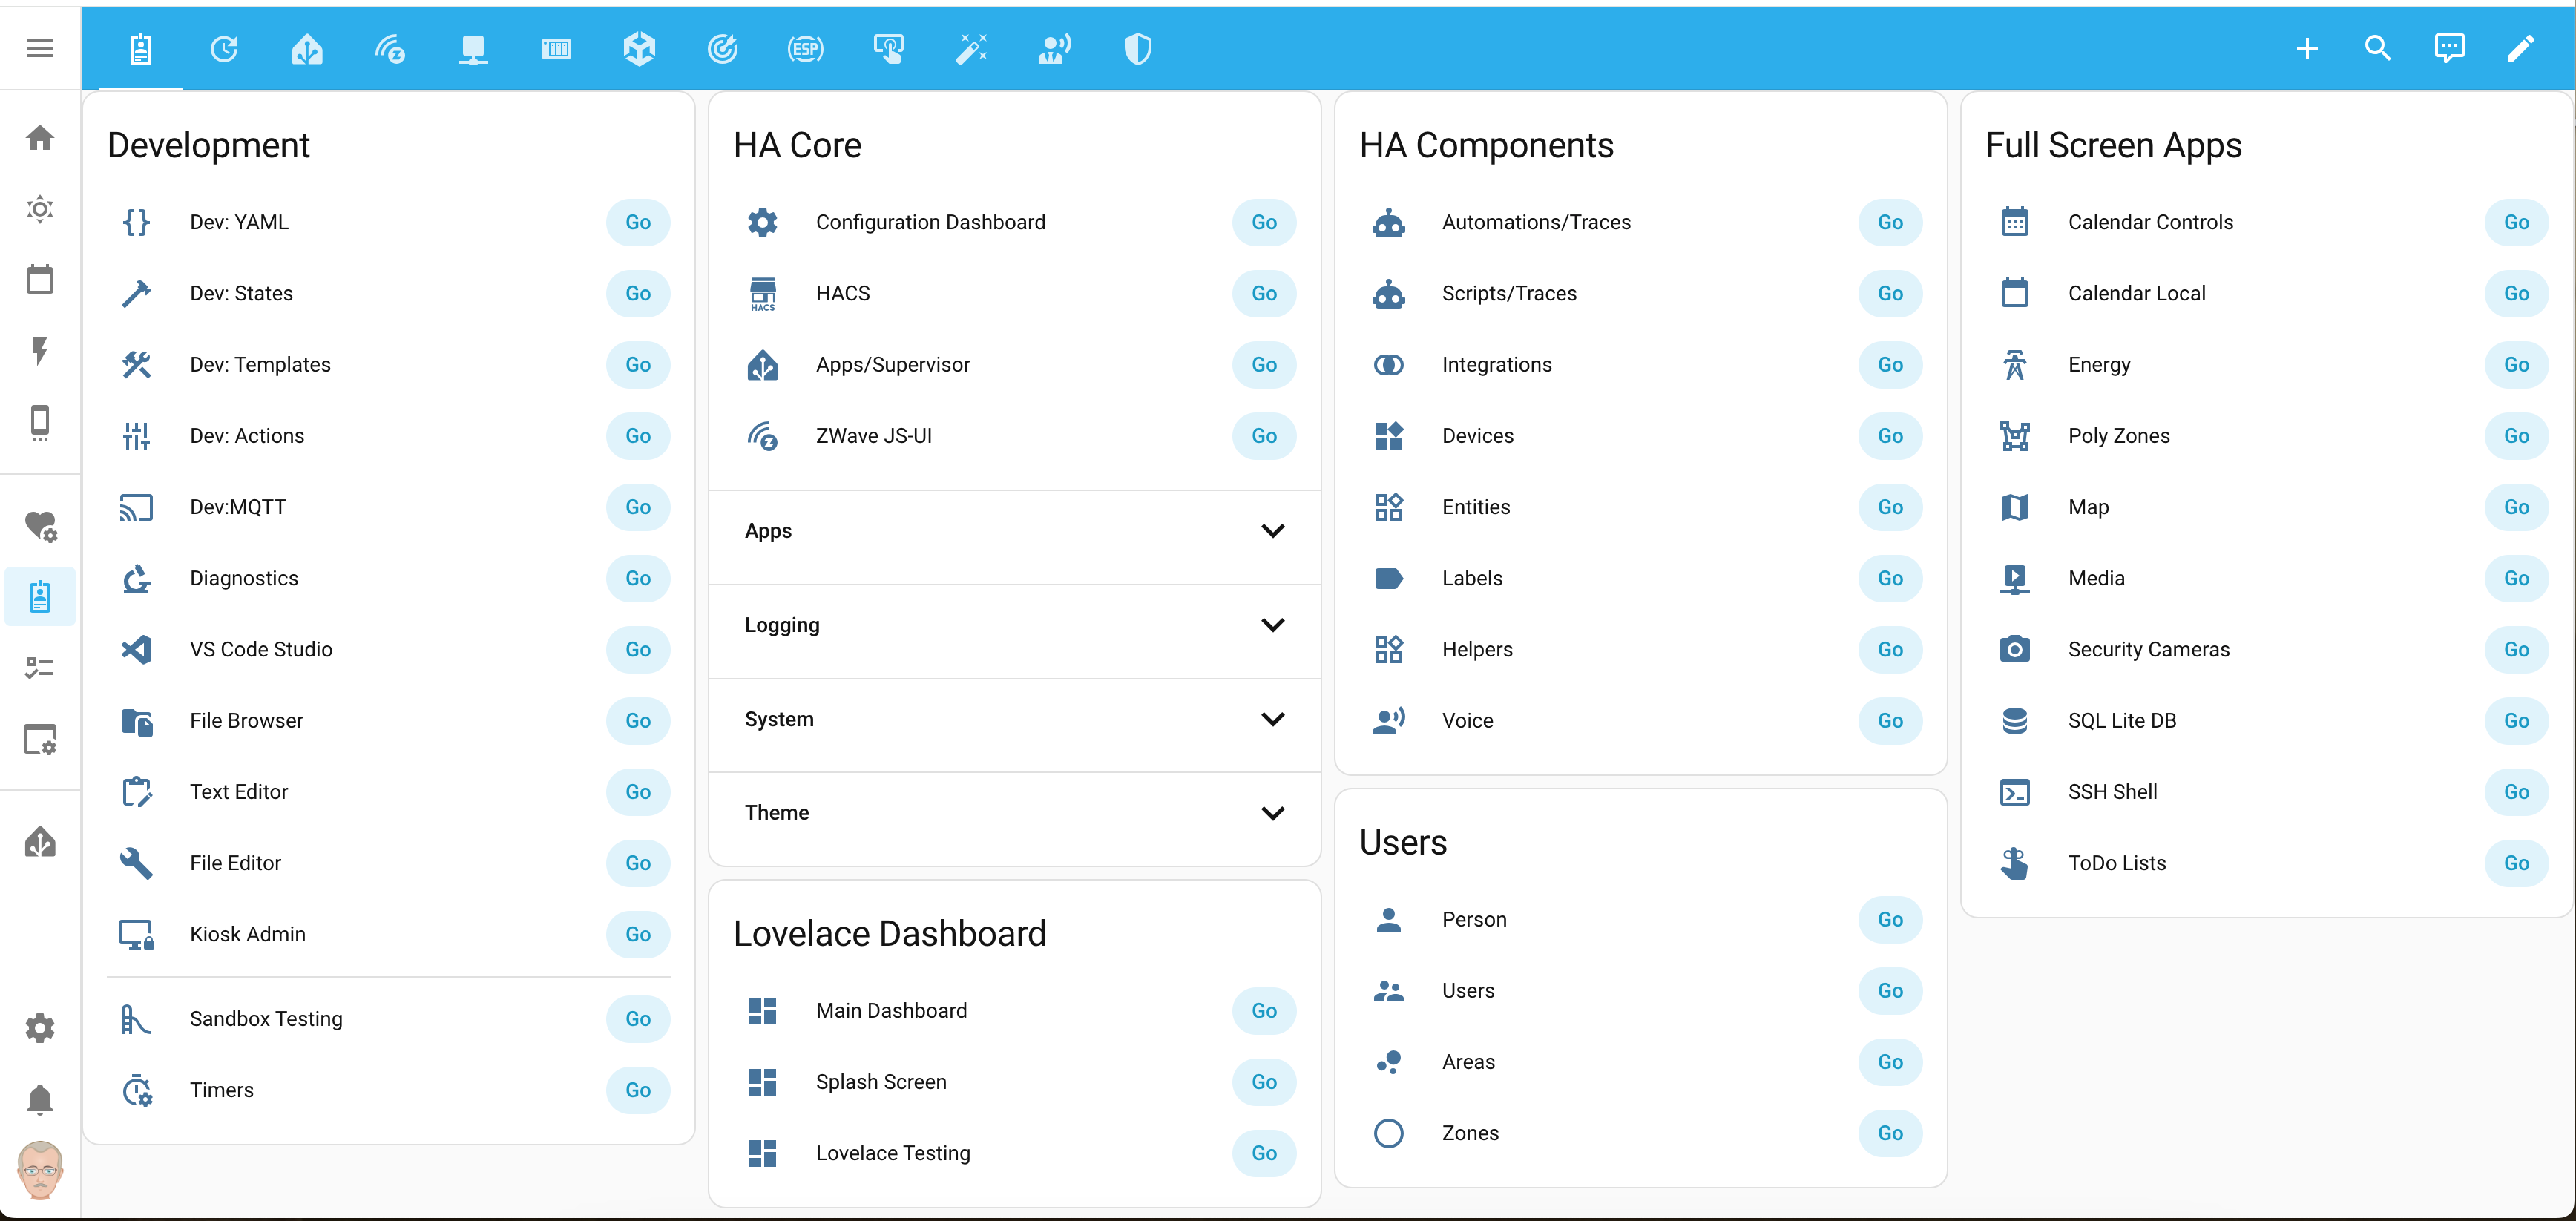
Task: Open the user profile avatar
Action: point(40,1170)
